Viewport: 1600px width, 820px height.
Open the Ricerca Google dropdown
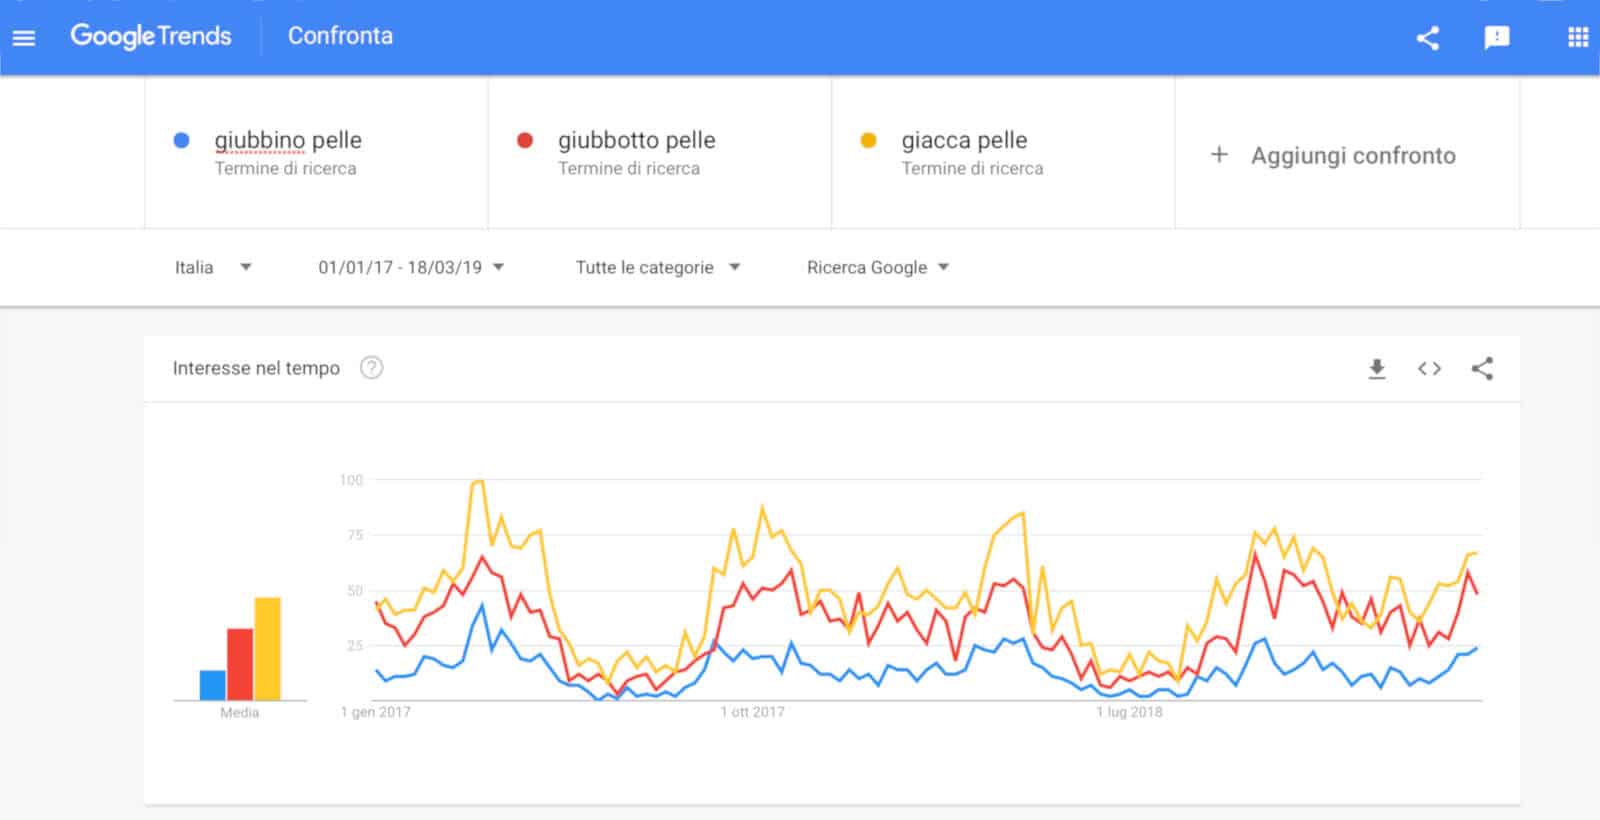tap(877, 267)
